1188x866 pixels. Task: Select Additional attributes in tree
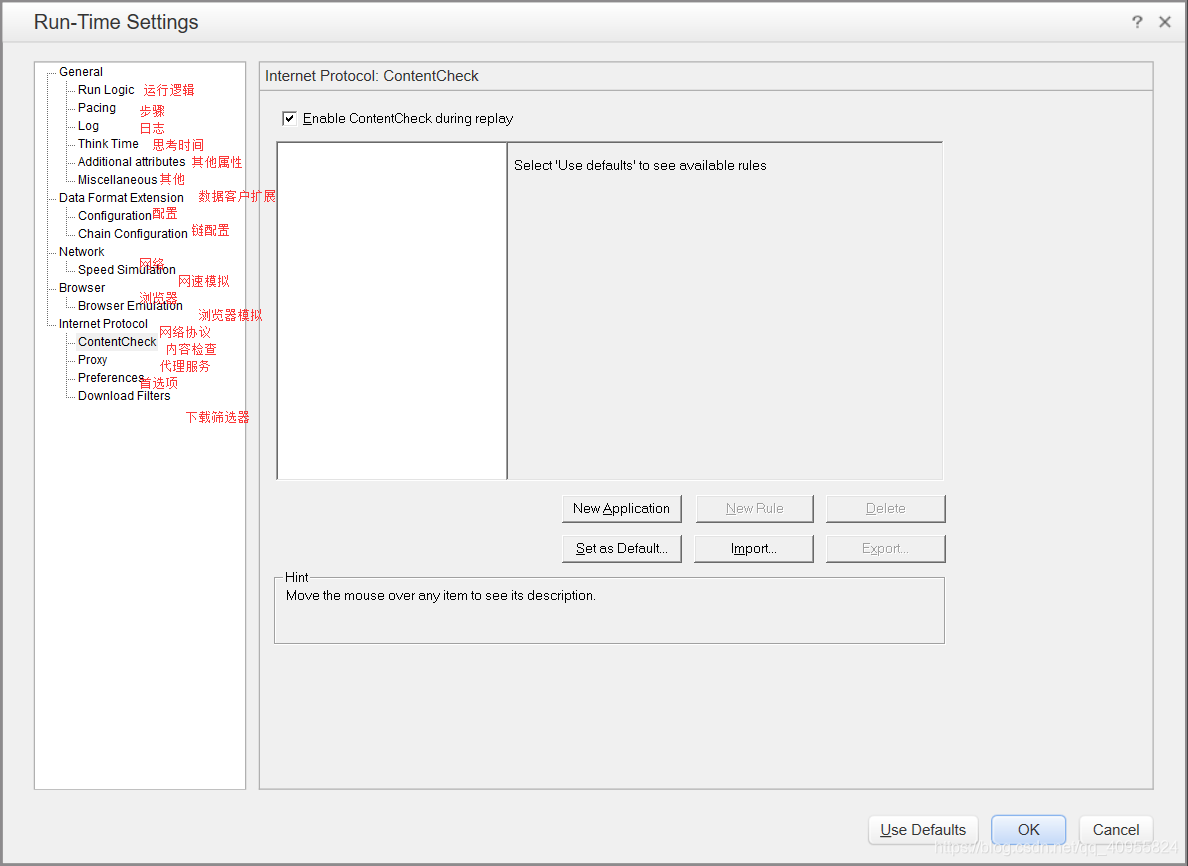[131, 162]
